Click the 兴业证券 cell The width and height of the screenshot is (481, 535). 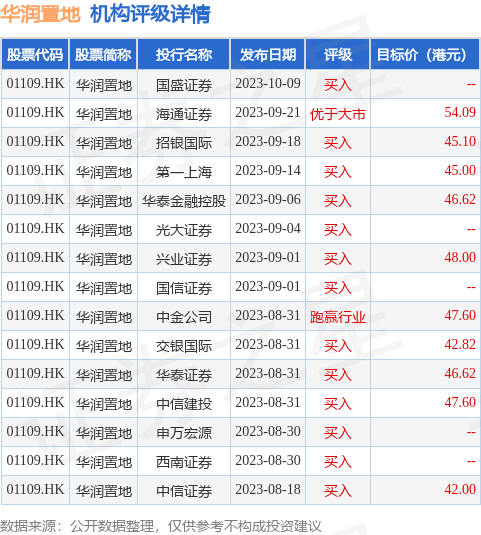(184, 259)
